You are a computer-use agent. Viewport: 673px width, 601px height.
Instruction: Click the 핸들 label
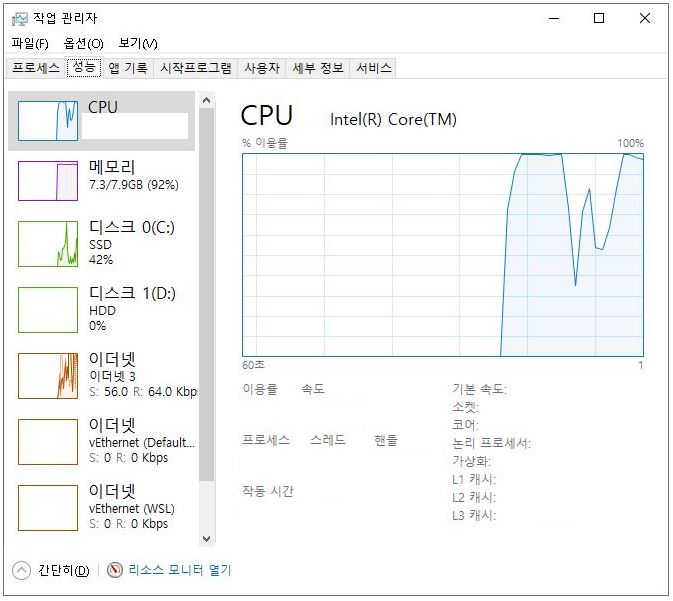pyautogui.click(x=386, y=440)
